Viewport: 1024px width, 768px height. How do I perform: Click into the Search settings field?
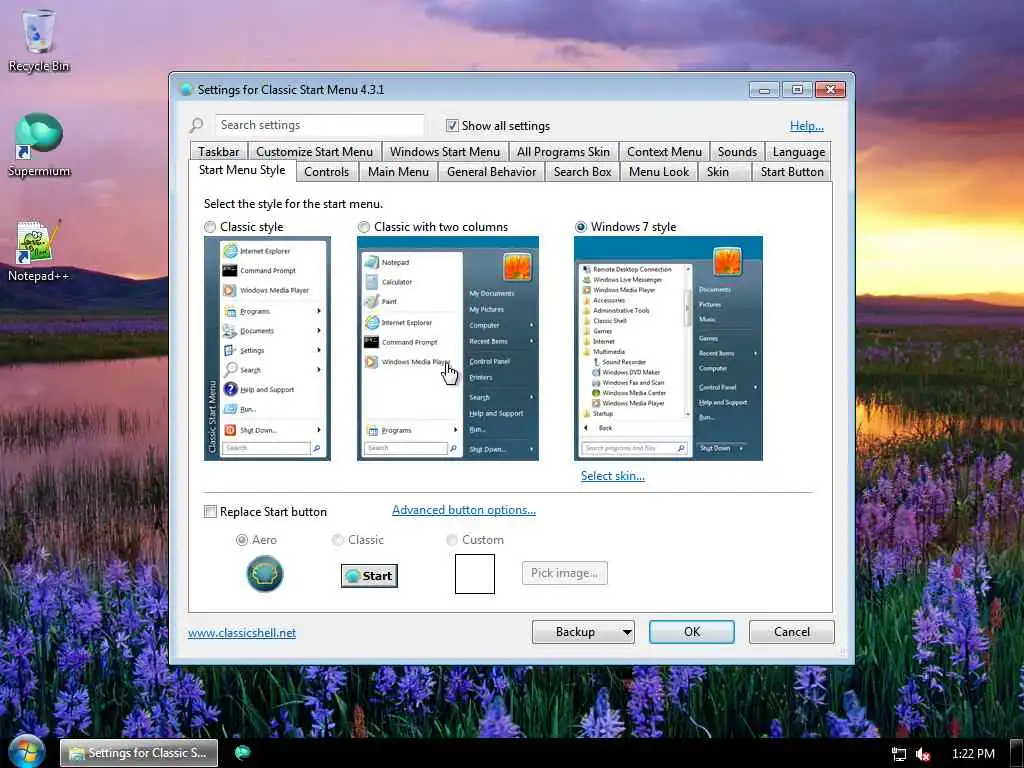(x=319, y=125)
